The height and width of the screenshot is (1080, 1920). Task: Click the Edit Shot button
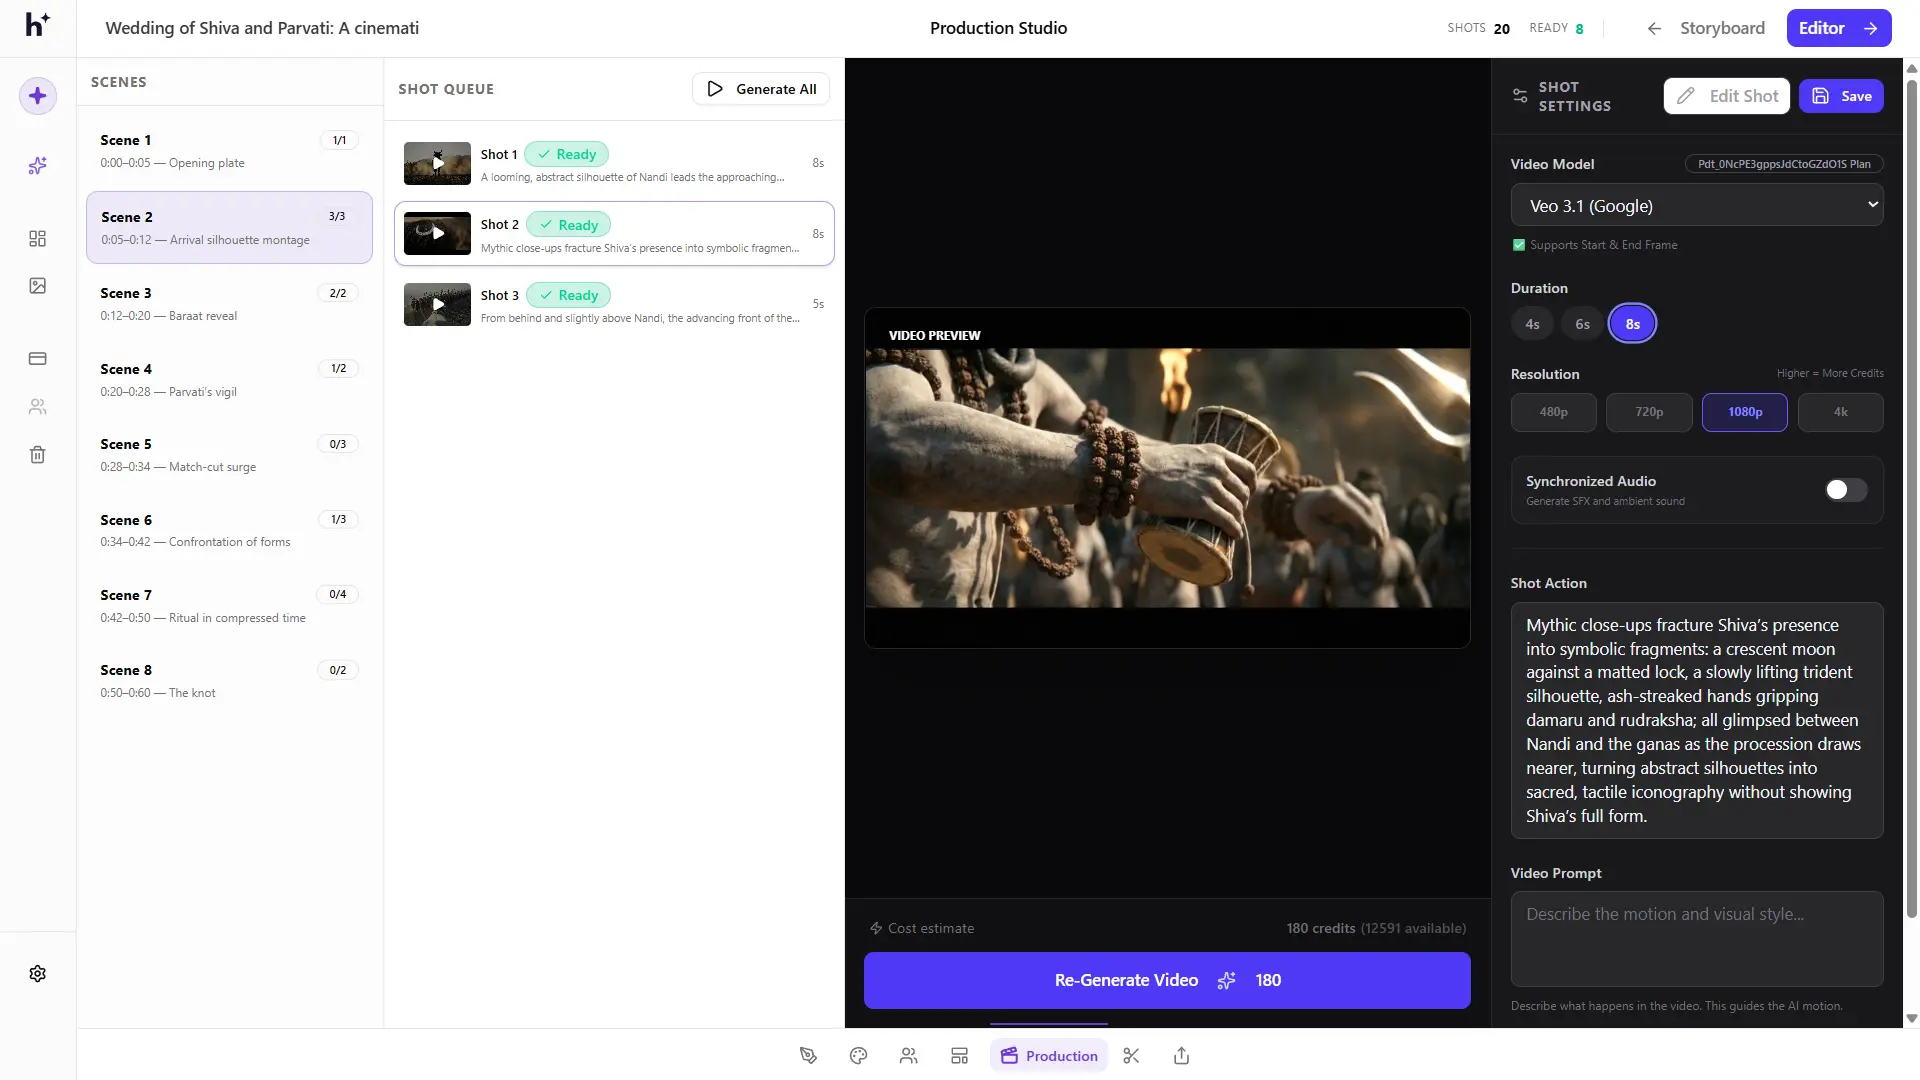tap(1727, 96)
